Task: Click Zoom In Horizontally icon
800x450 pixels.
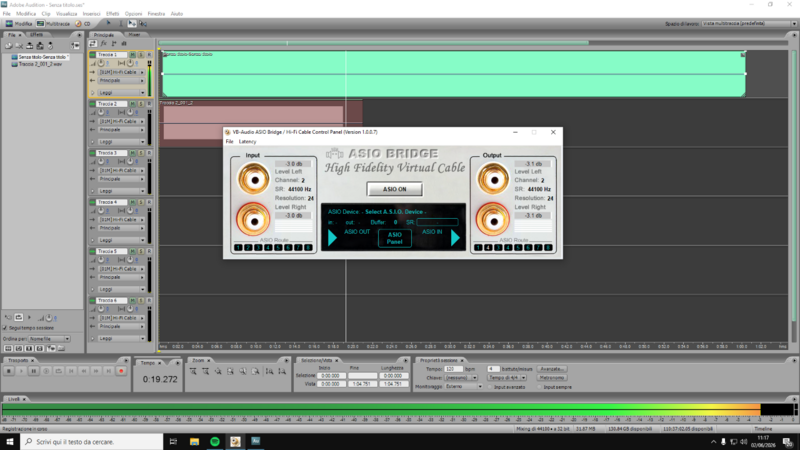Action: pos(193,371)
